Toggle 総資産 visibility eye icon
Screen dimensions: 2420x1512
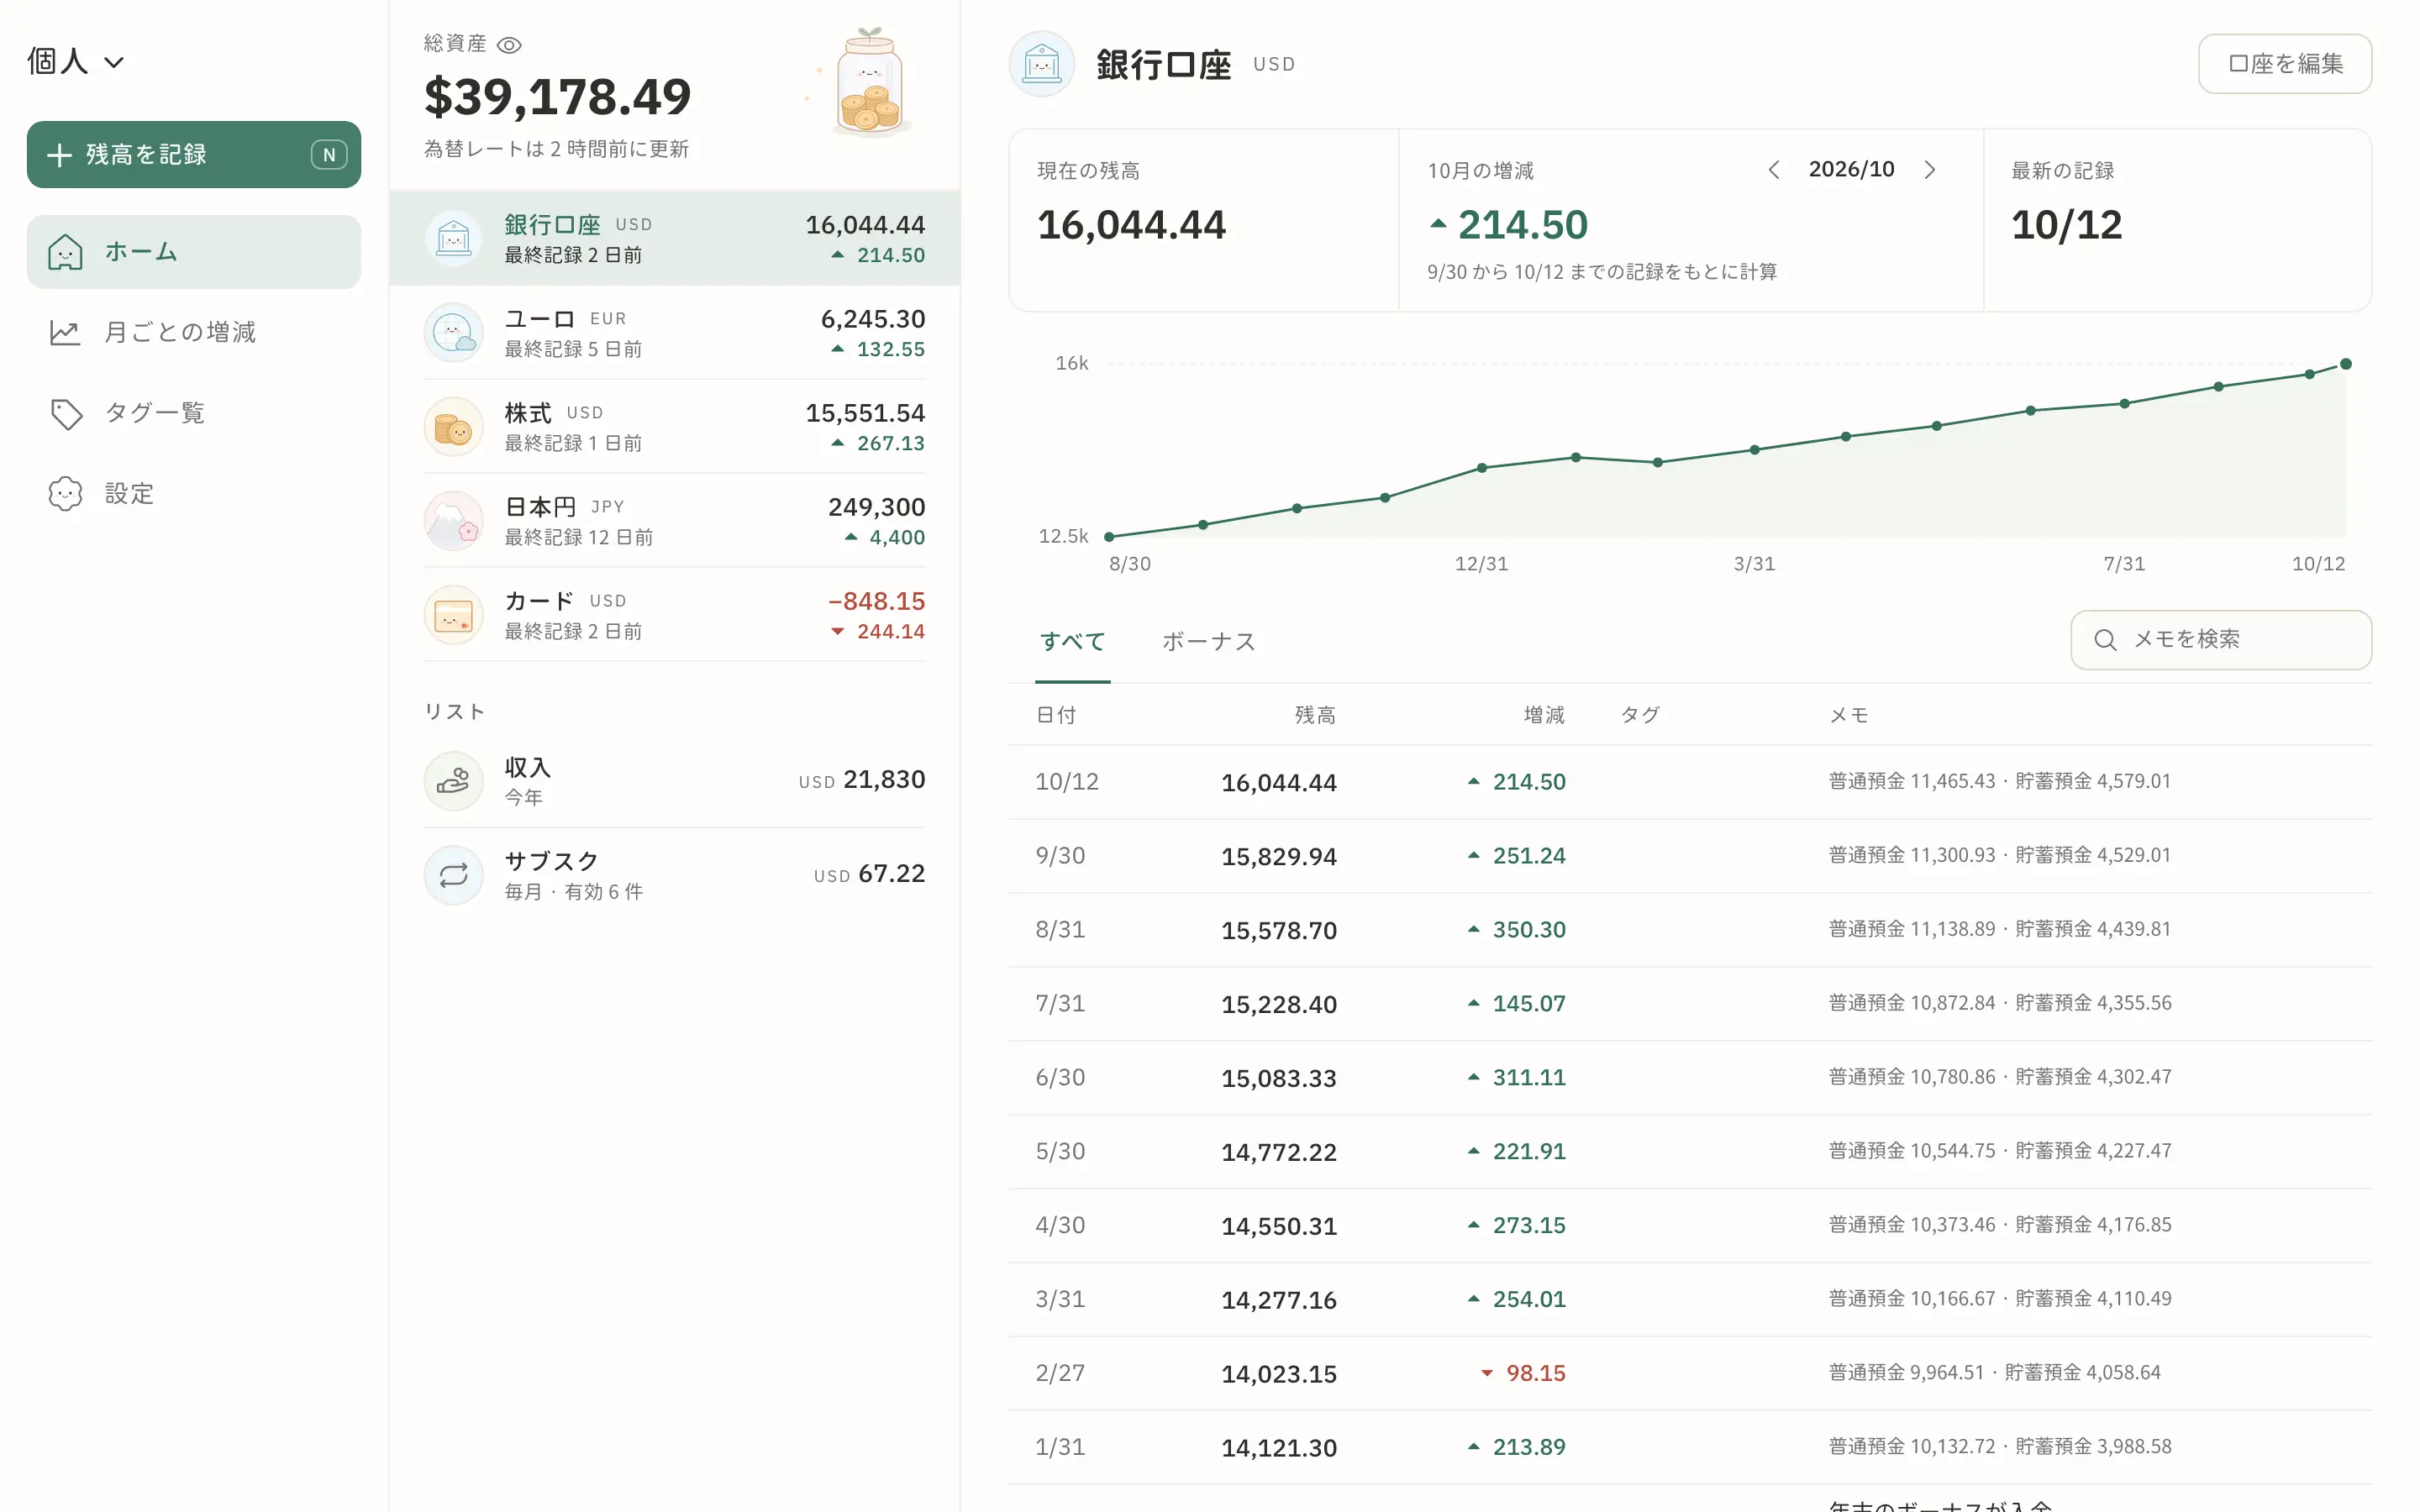pos(509,45)
